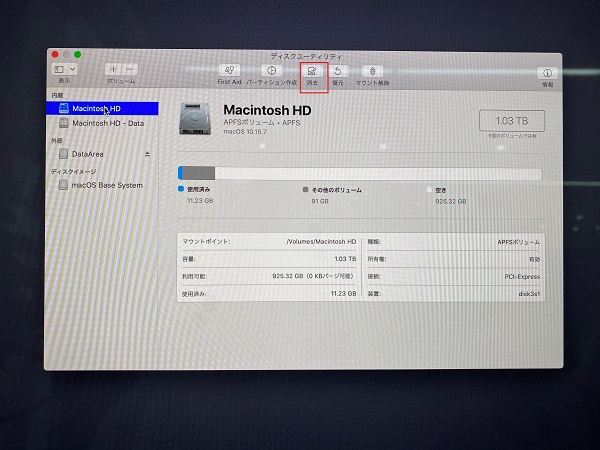Open the 情報 info button
The image size is (600, 450).
point(547,73)
